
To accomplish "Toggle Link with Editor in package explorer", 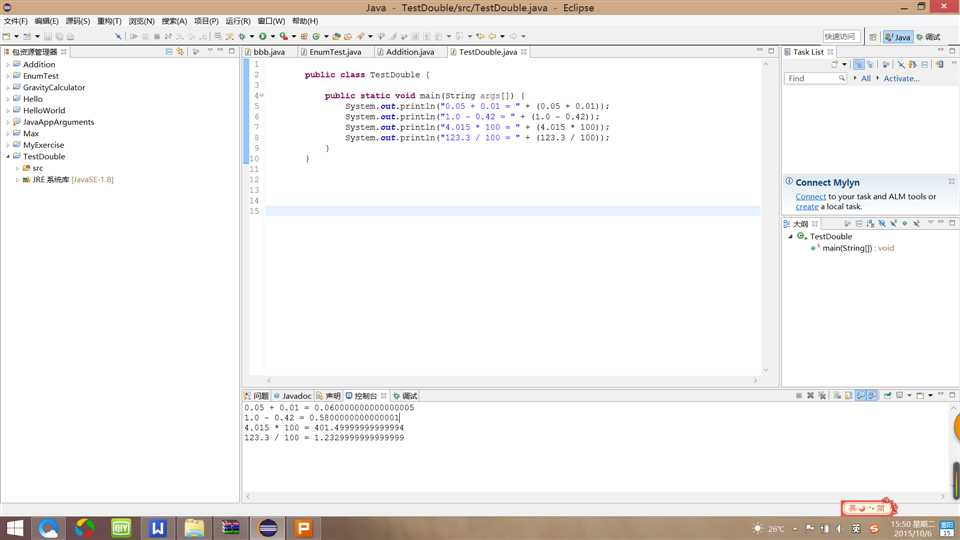I will coord(180,51).
